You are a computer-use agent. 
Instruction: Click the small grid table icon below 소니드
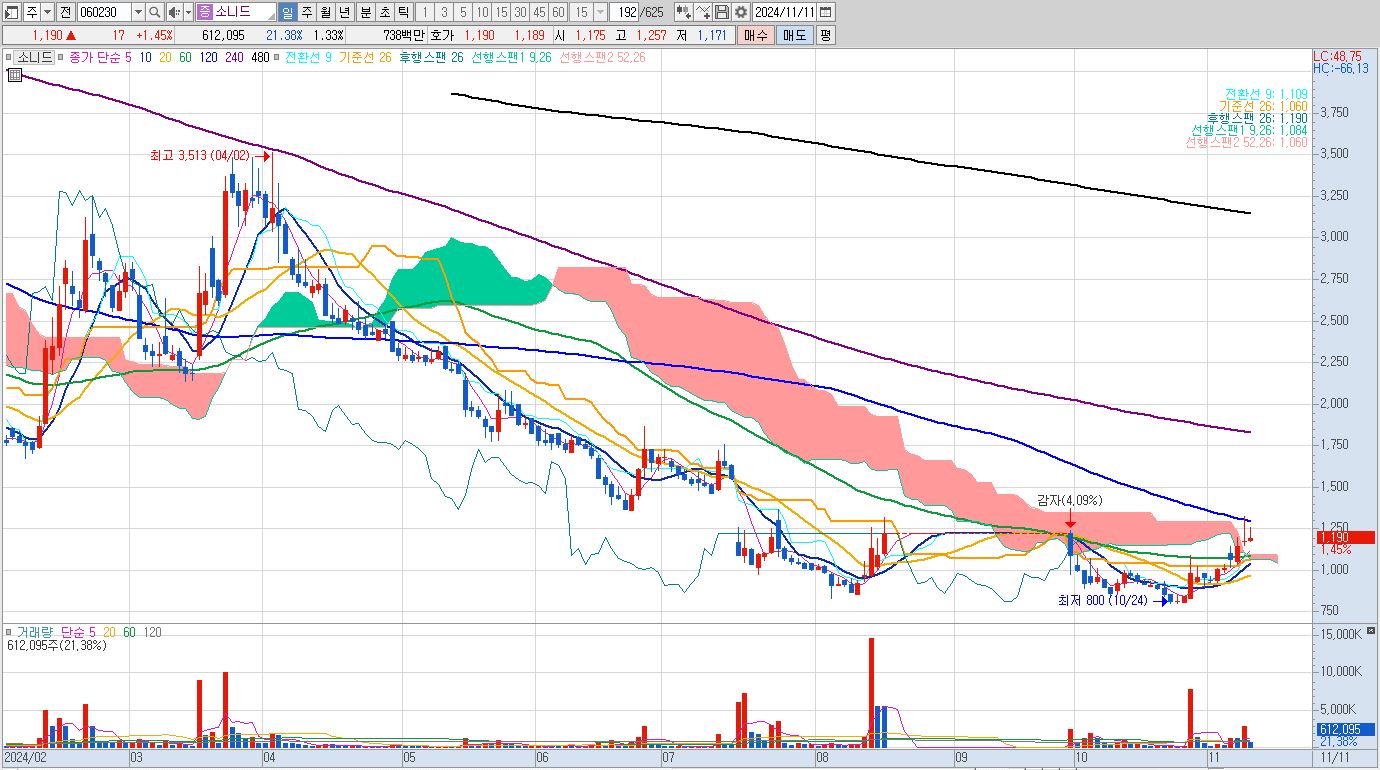coord(15,74)
